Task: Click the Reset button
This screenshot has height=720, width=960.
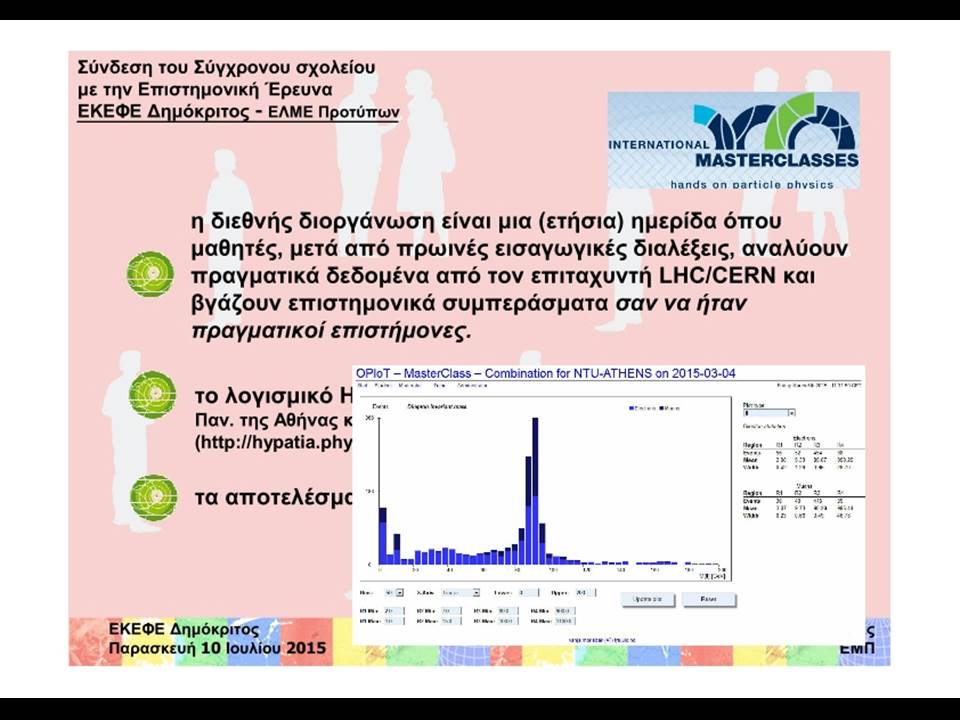Action: coord(708,599)
